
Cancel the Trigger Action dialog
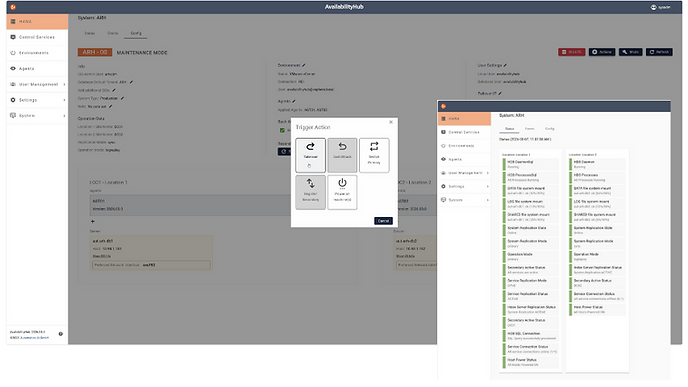383,221
